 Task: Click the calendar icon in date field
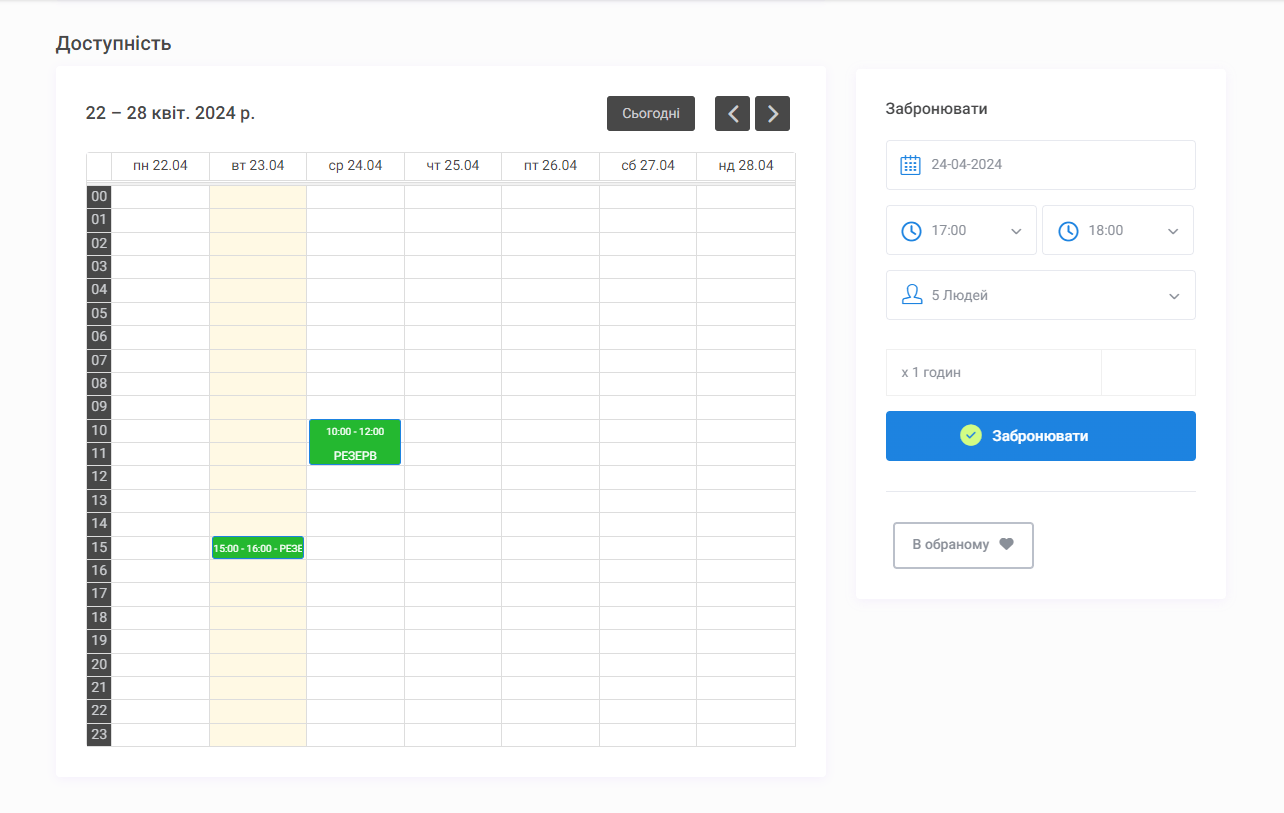[910, 165]
